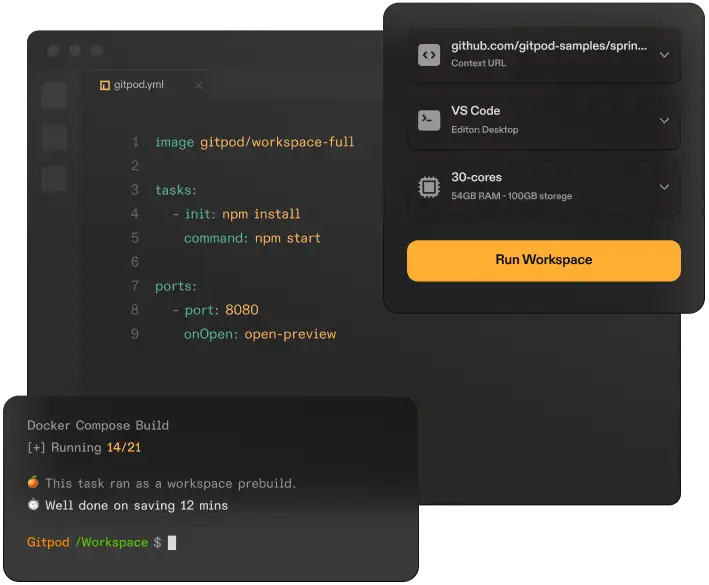Click the 30-cores label

click(x=476, y=177)
